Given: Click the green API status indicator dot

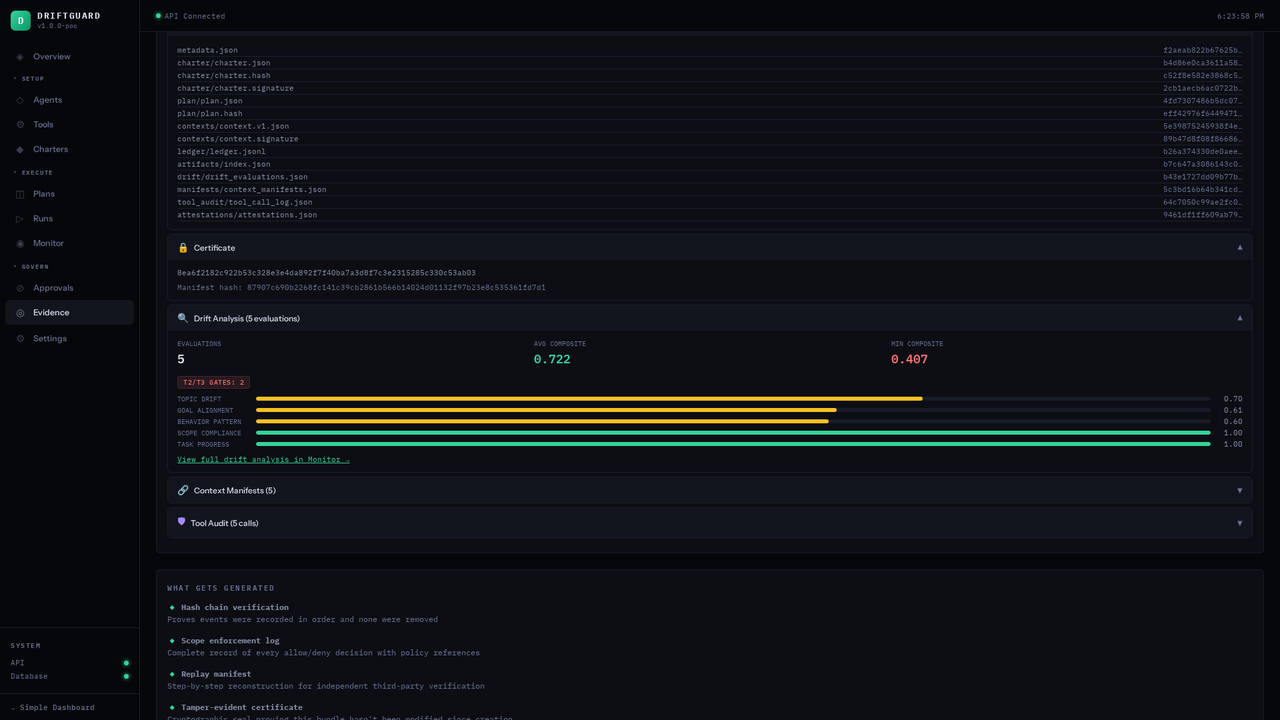Looking at the screenshot, I should point(126,662).
